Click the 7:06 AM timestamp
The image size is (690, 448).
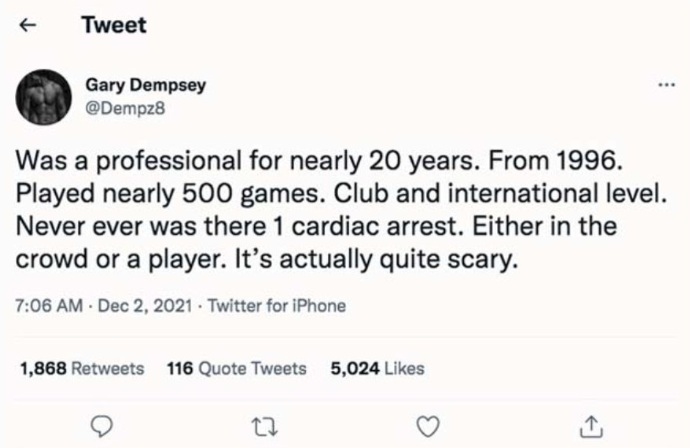pyautogui.click(x=47, y=306)
